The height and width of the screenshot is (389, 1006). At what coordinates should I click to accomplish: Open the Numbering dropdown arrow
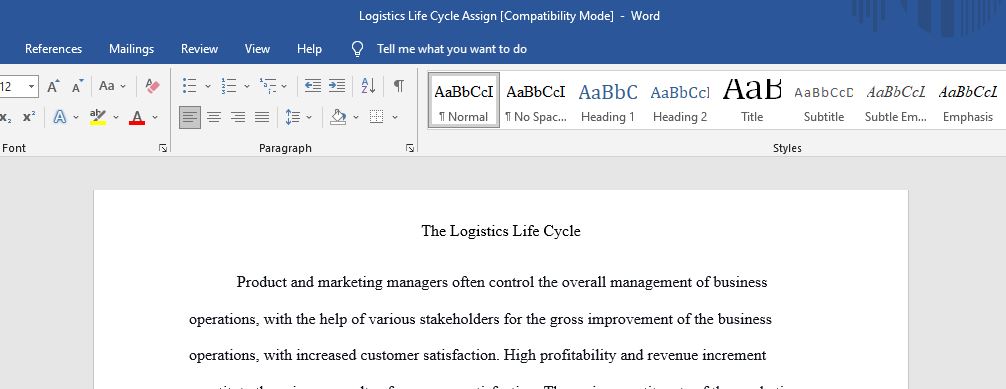(246, 86)
